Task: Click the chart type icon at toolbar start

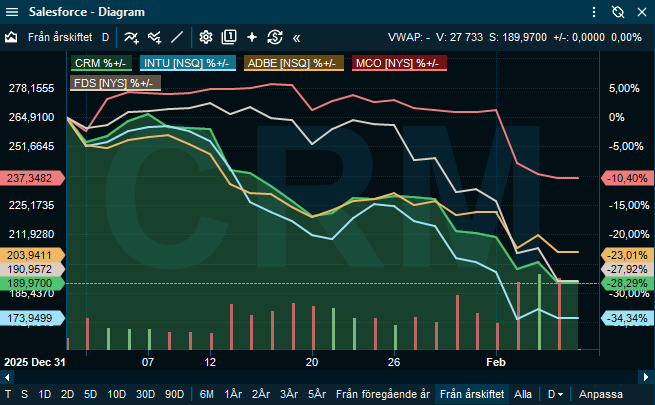Action: [12, 37]
